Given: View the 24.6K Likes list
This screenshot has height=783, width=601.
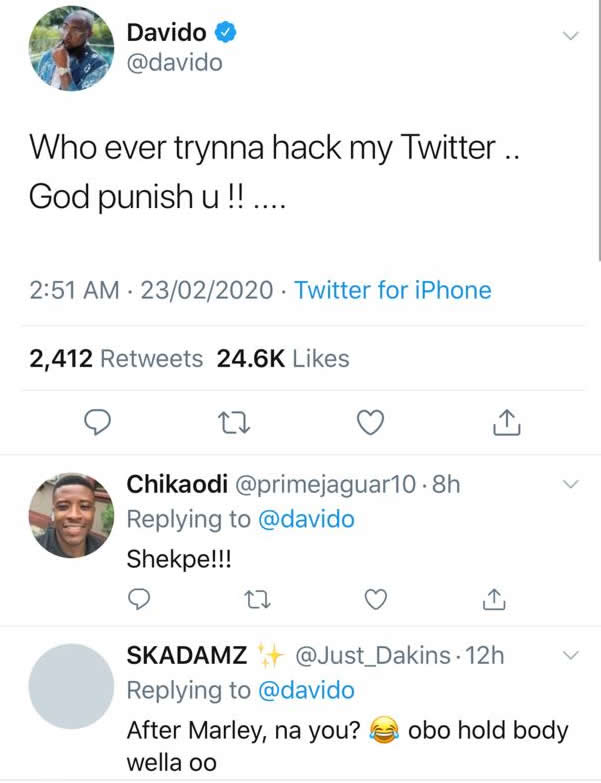Looking at the screenshot, I should pos(283,358).
